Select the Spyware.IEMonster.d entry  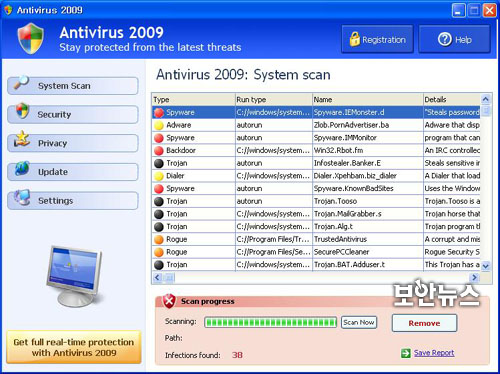[x=349, y=112]
